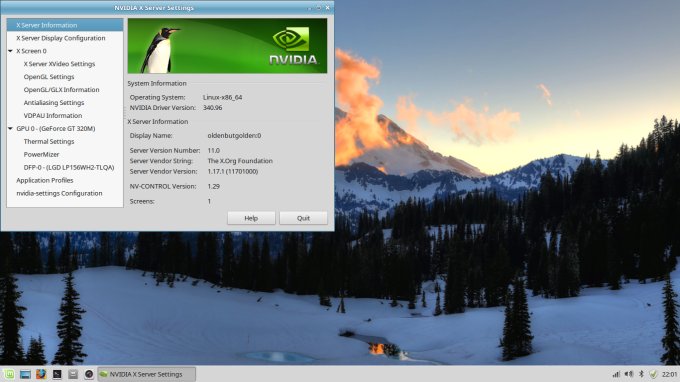Click the Help button
Image resolution: width=680 pixels, height=382 pixels.
click(x=251, y=218)
